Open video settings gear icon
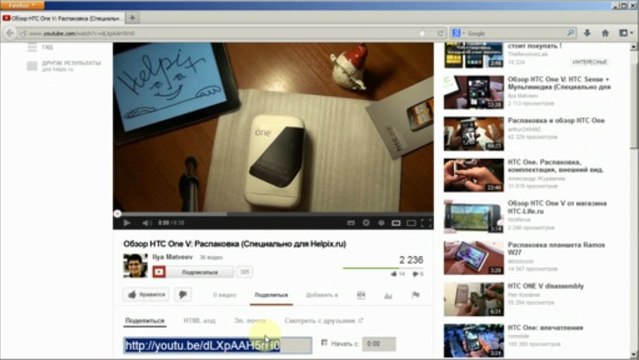This screenshot has width=639, height=360. (x=366, y=223)
